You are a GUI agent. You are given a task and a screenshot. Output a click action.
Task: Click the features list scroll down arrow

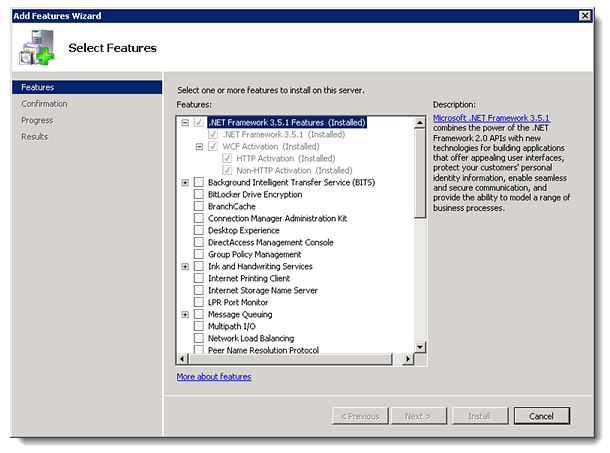tap(420, 347)
